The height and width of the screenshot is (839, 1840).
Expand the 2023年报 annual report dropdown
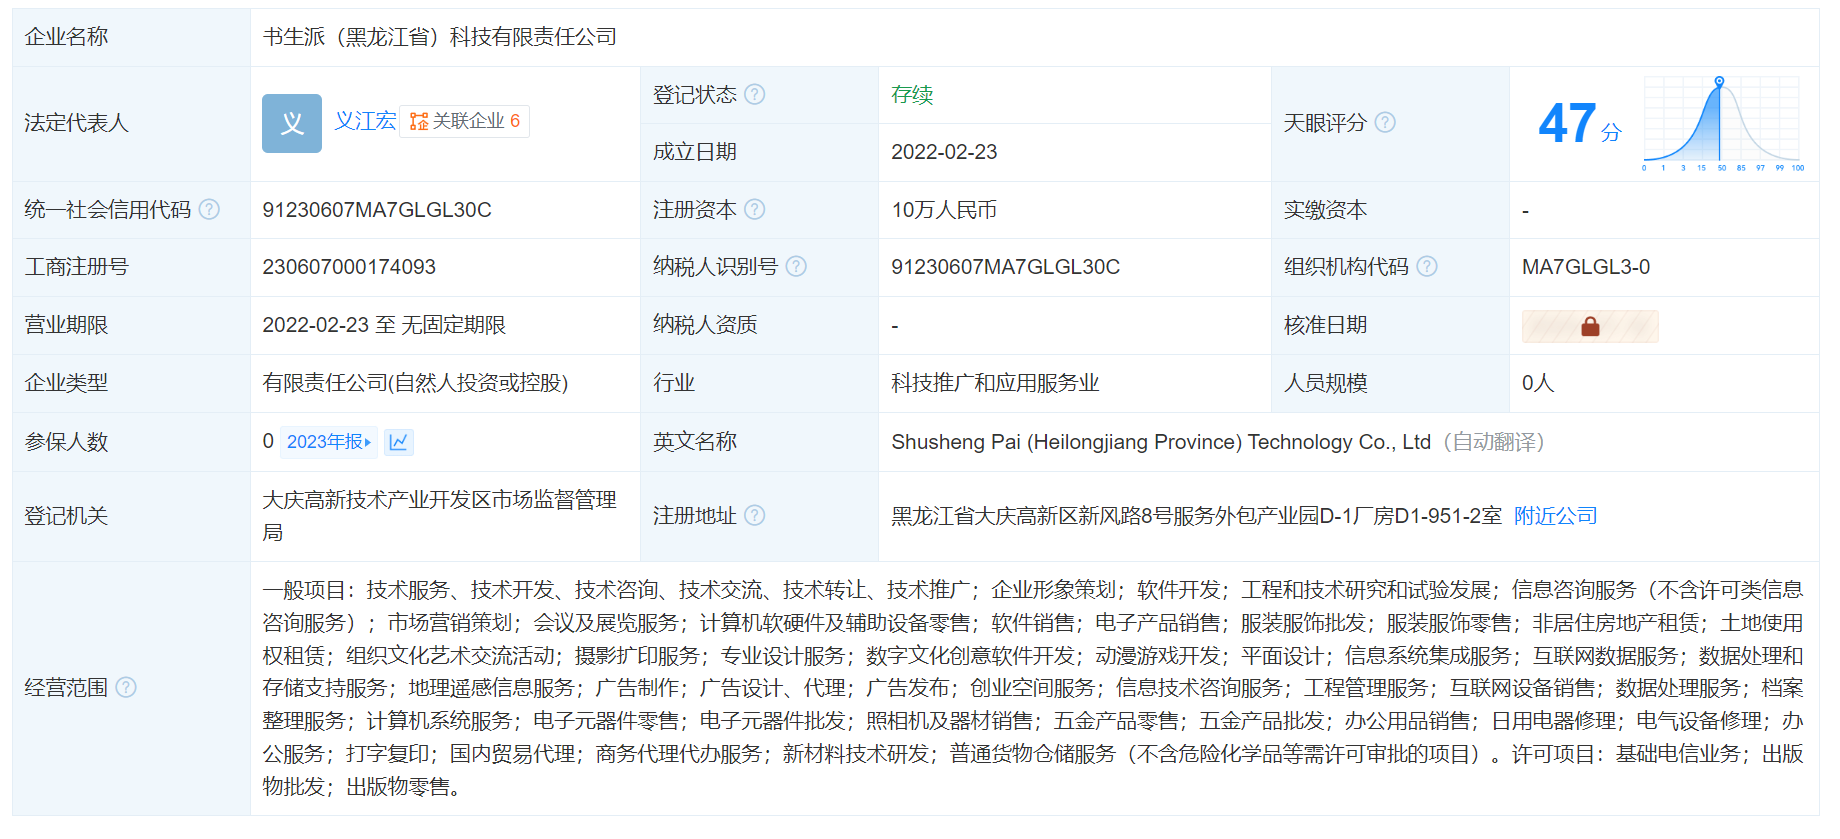(329, 442)
